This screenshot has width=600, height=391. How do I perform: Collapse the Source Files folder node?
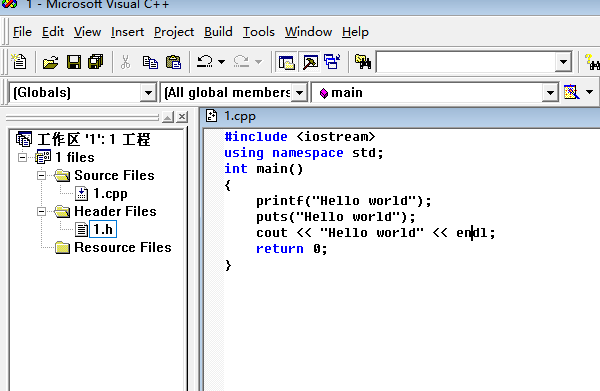click(x=41, y=175)
